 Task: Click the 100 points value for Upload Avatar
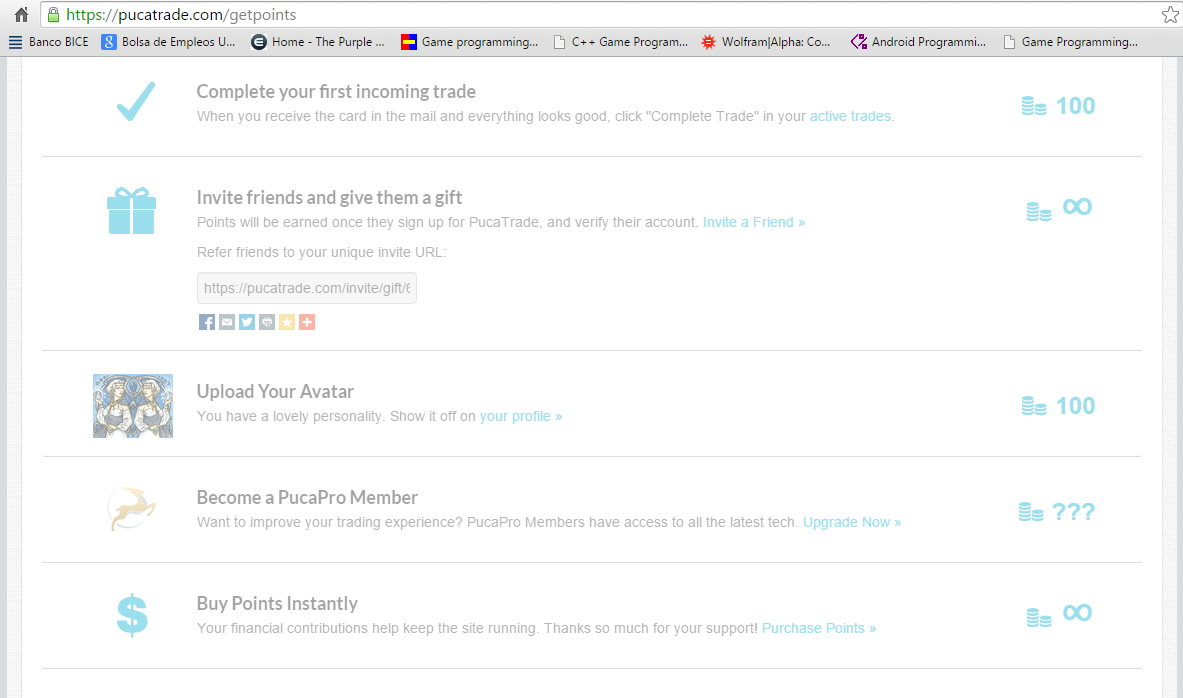tap(1075, 406)
